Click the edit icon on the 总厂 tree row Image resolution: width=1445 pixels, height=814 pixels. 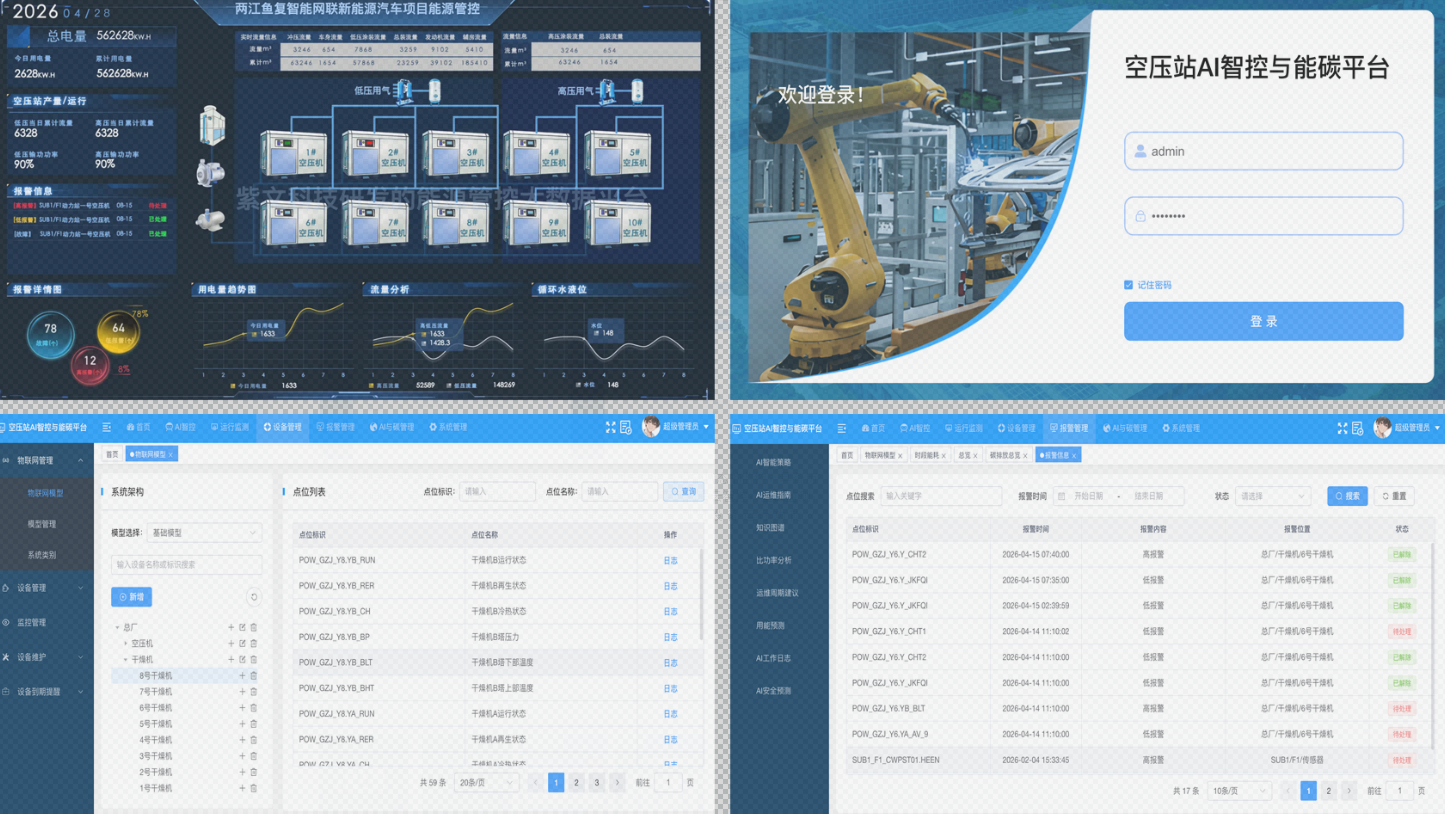pos(242,628)
